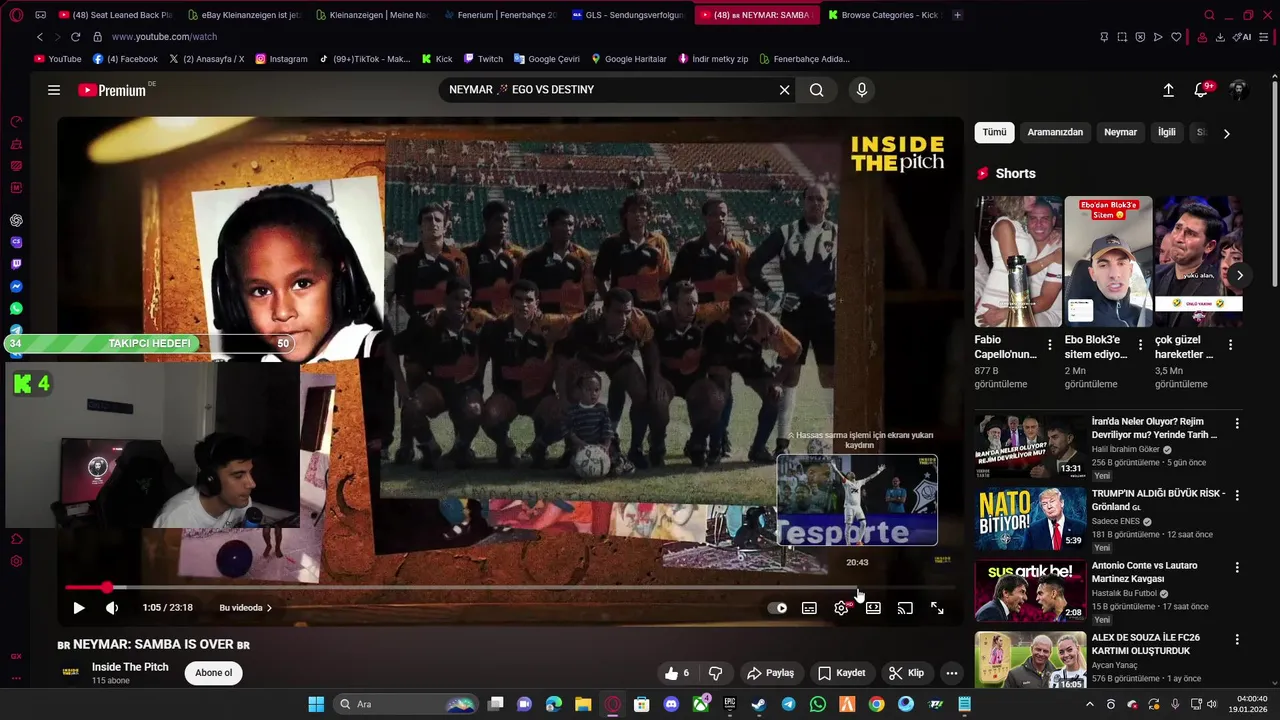
Task: Reload the page
Action: 75,37
